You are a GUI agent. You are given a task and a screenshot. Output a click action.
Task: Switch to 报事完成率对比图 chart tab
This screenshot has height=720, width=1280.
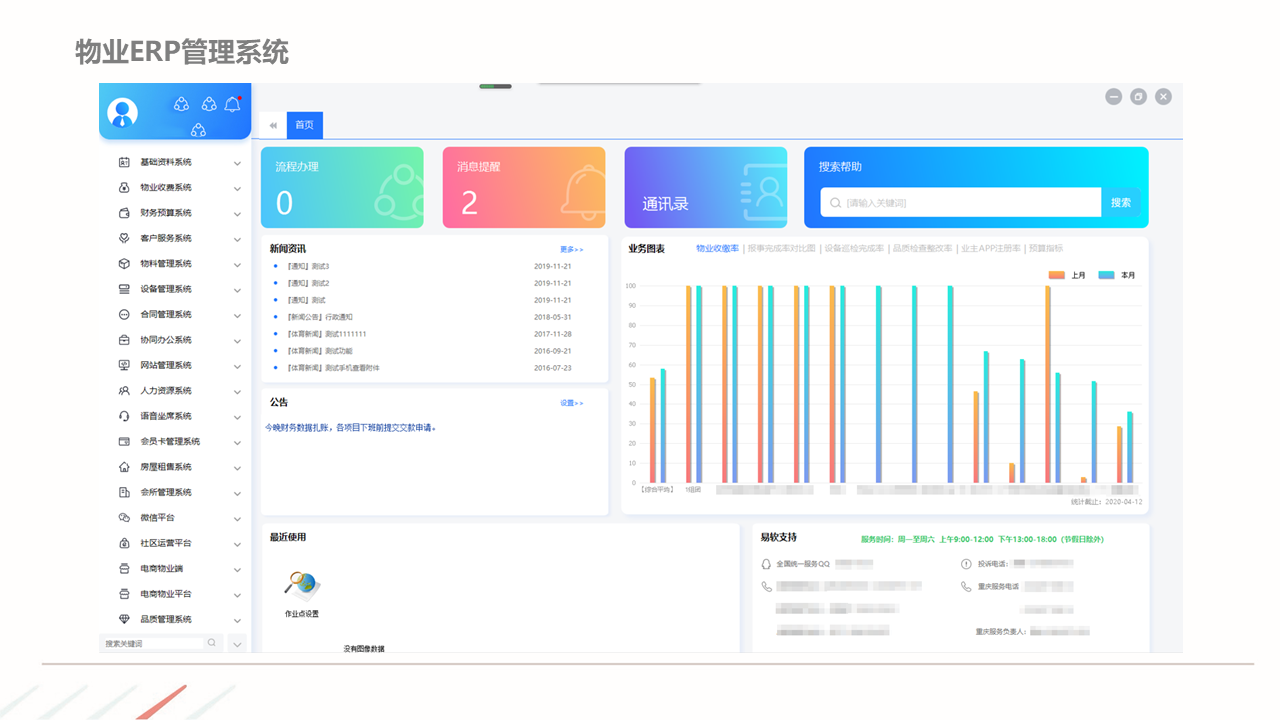click(x=781, y=248)
